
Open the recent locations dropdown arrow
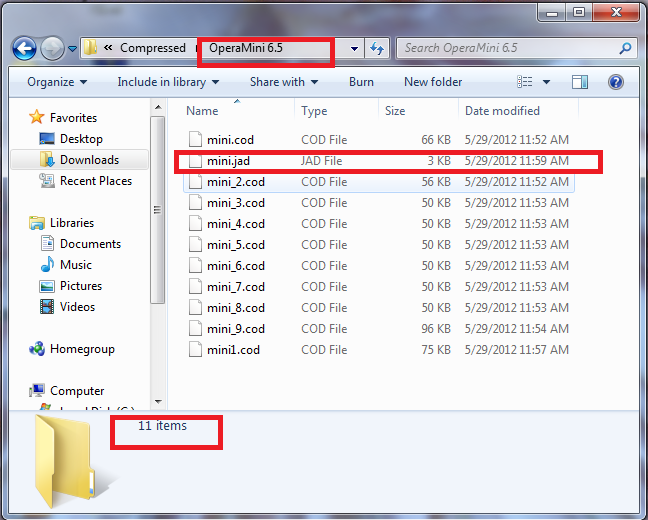72,49
